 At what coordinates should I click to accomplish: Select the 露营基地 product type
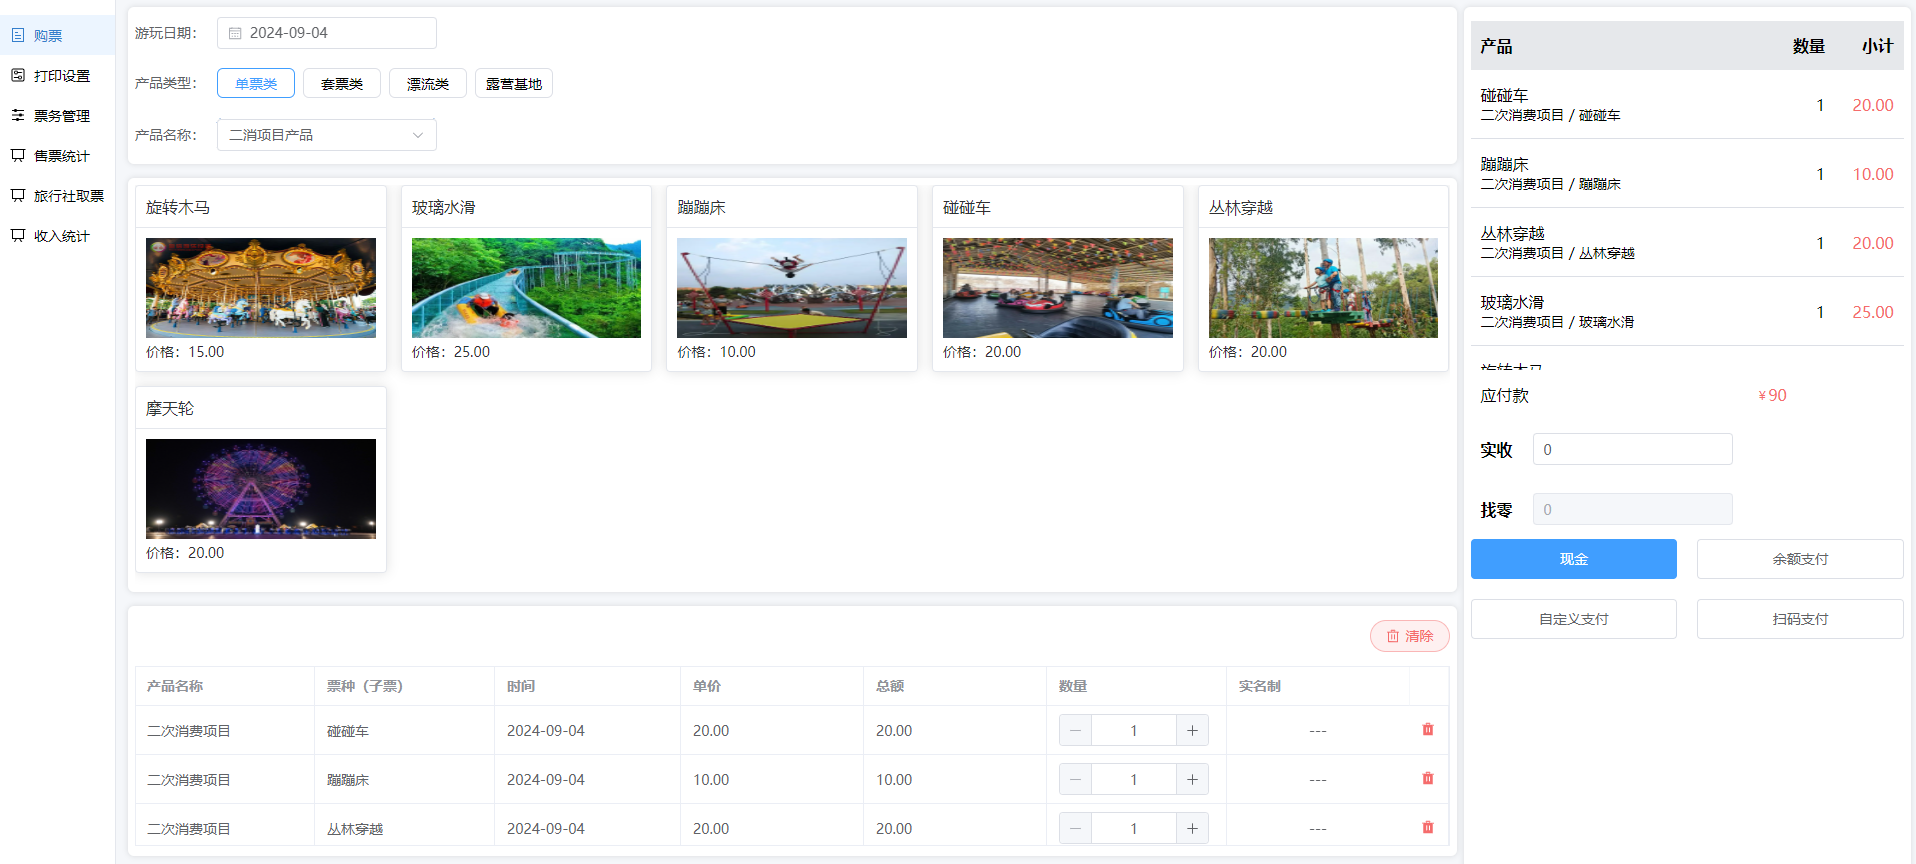click(x=514, y=83)
